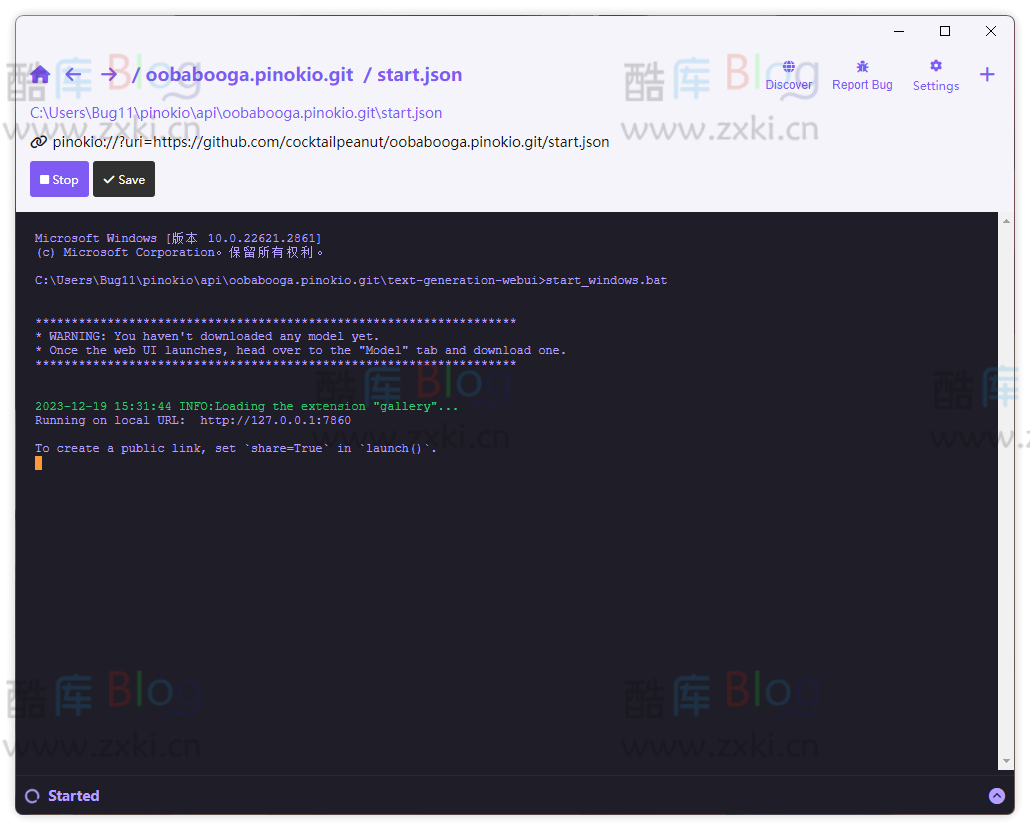Click the Started status label
The height and width of the screenshot is (830, 1030).
point(74,795)
